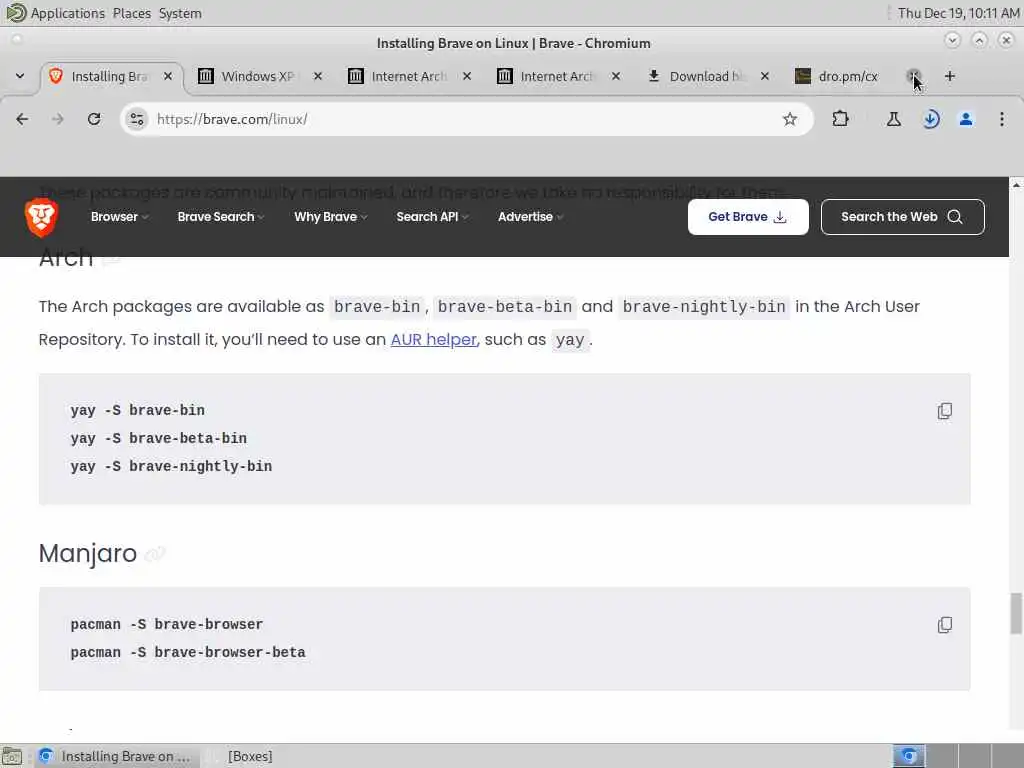Click 'yay -S brave-nightly-bin' command line

pyautogui.click(x=171, y=466)
